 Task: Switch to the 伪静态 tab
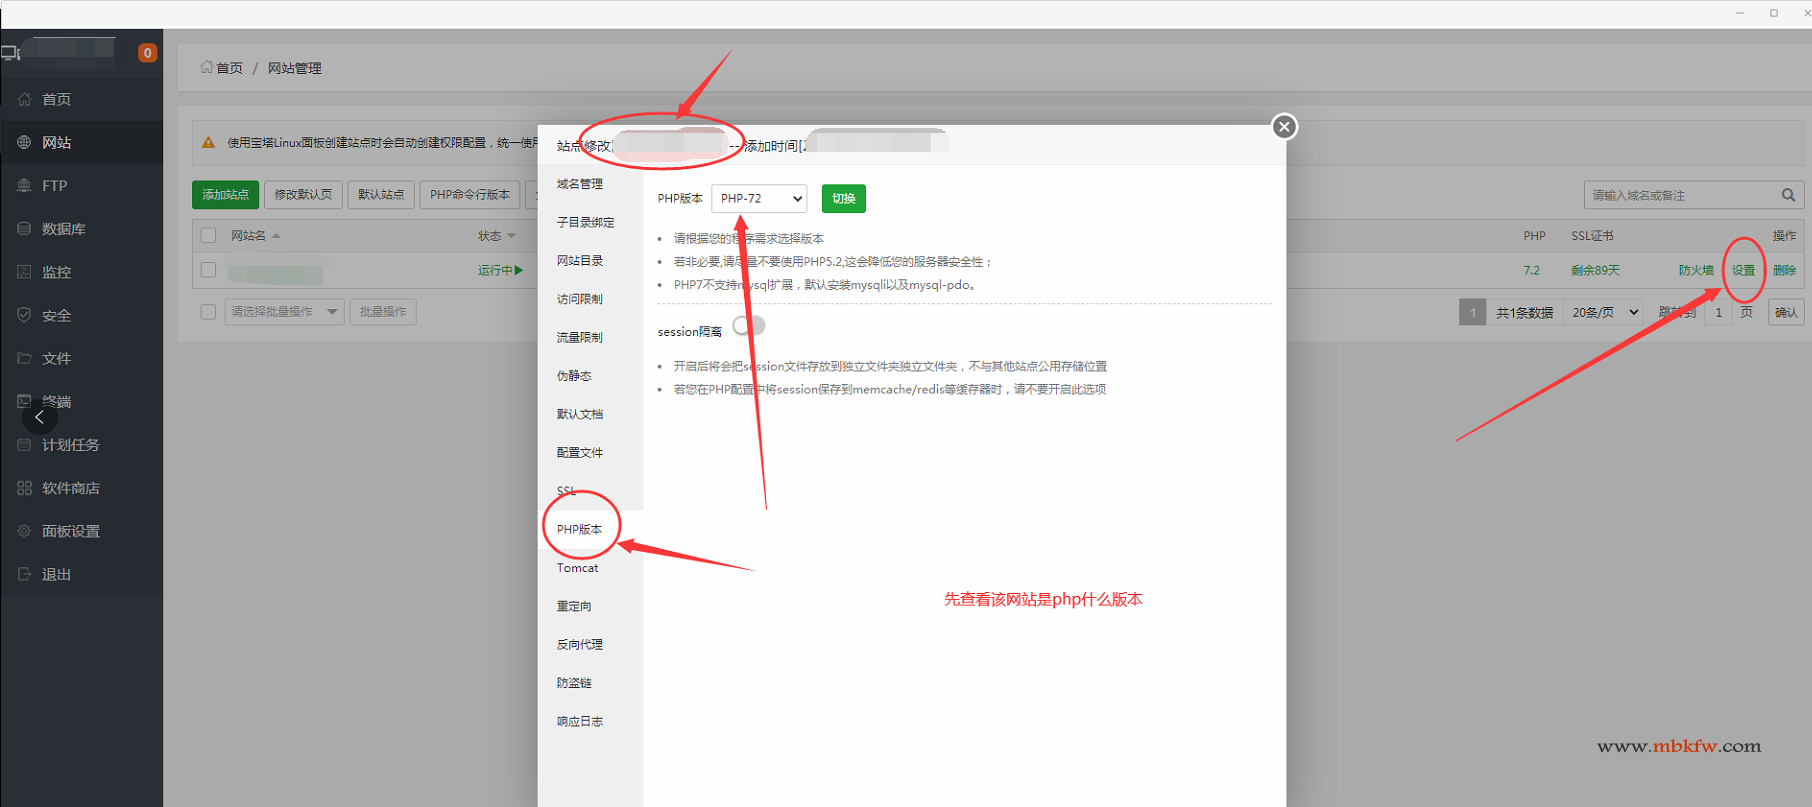(x=574, y=376)
